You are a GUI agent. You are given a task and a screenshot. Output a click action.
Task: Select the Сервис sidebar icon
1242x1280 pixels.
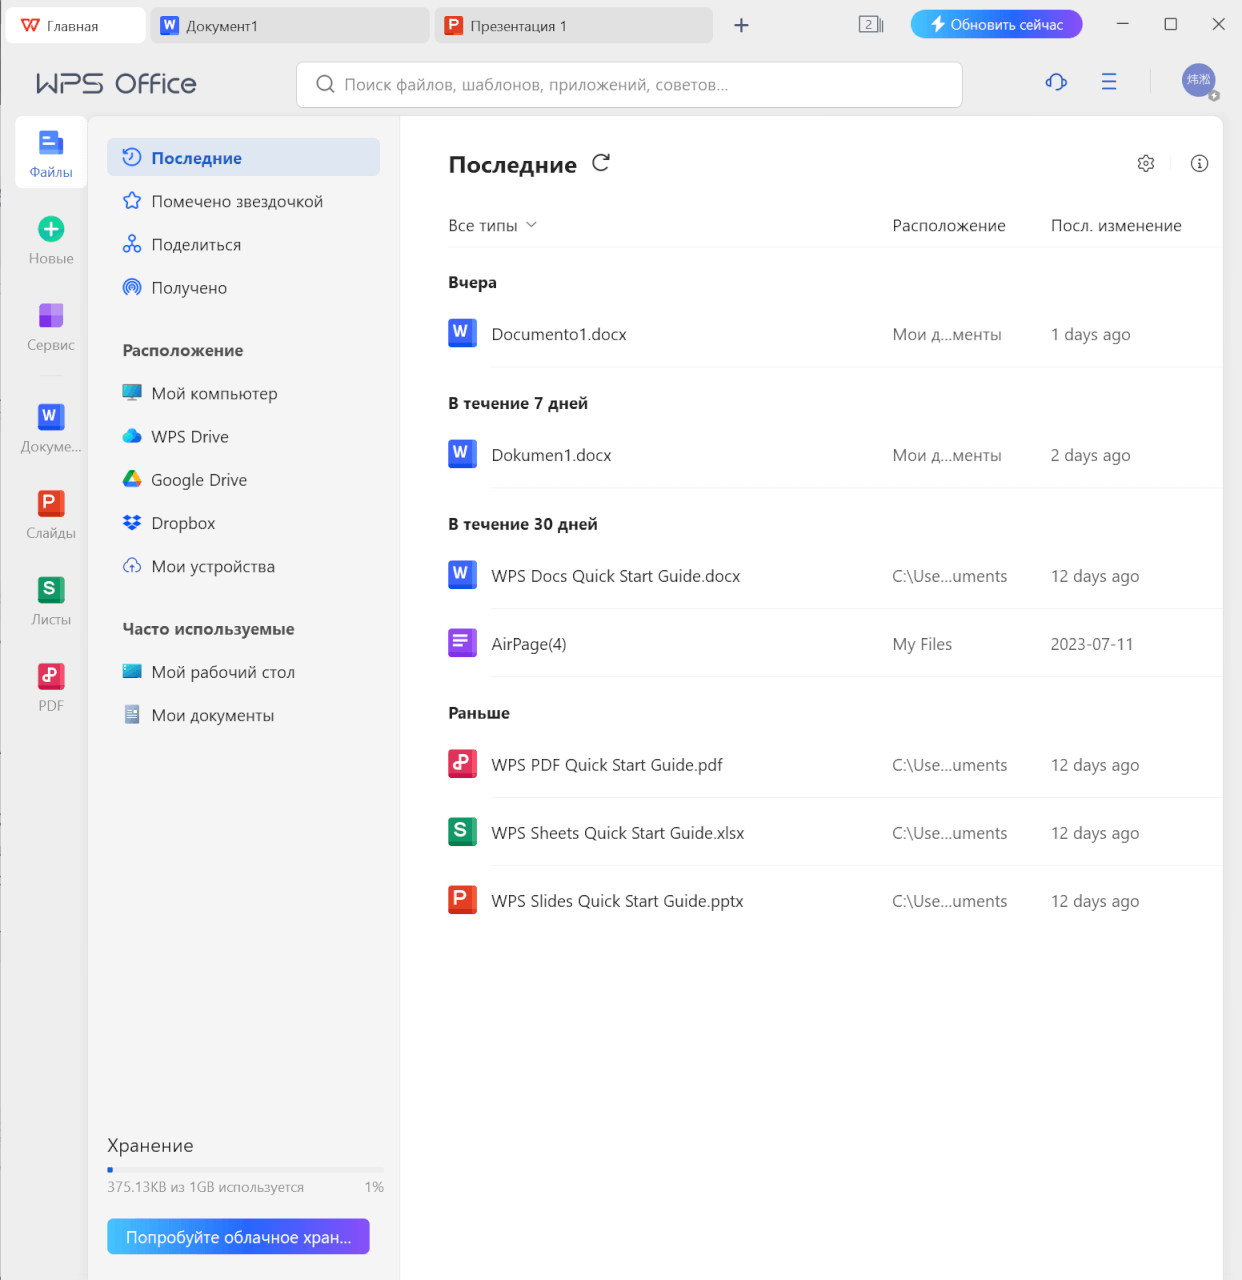click(50, 327)
